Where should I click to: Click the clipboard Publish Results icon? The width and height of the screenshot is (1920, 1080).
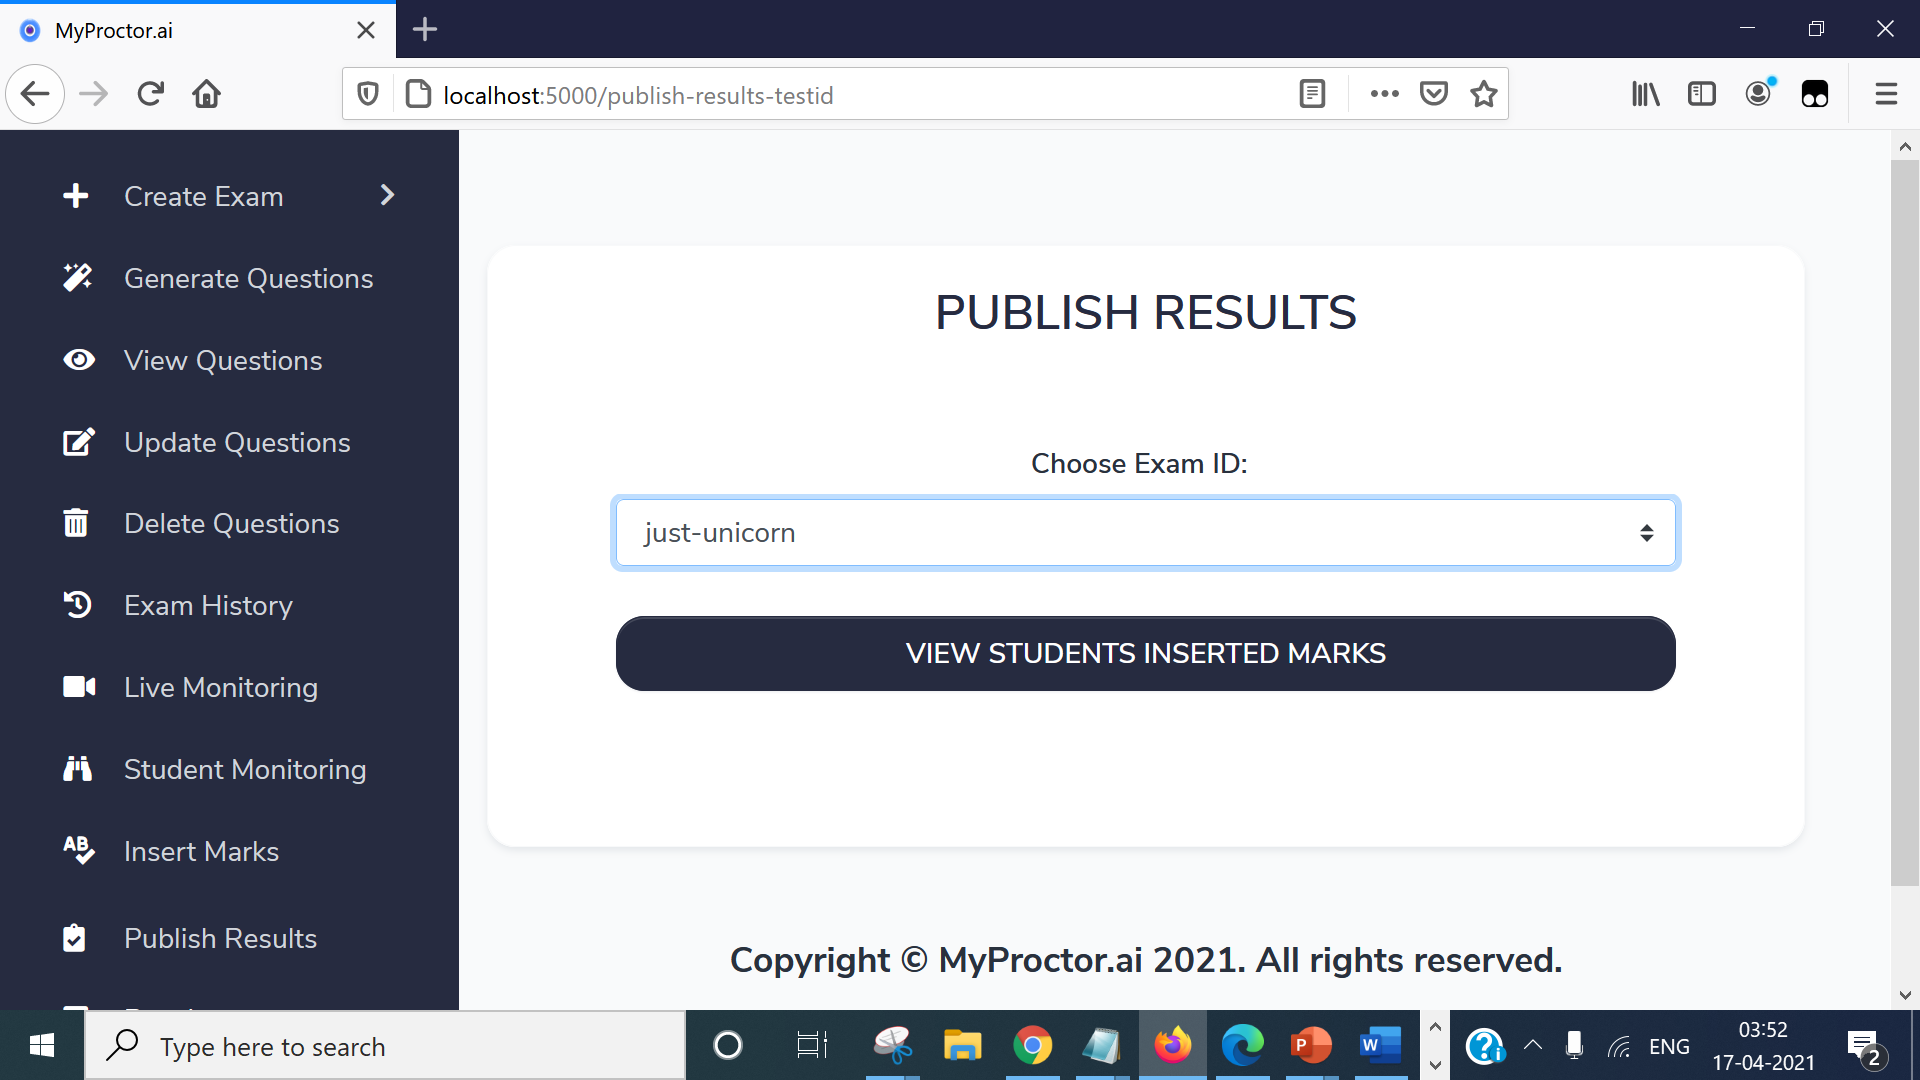pyautogui.click(x=74, y=938)
